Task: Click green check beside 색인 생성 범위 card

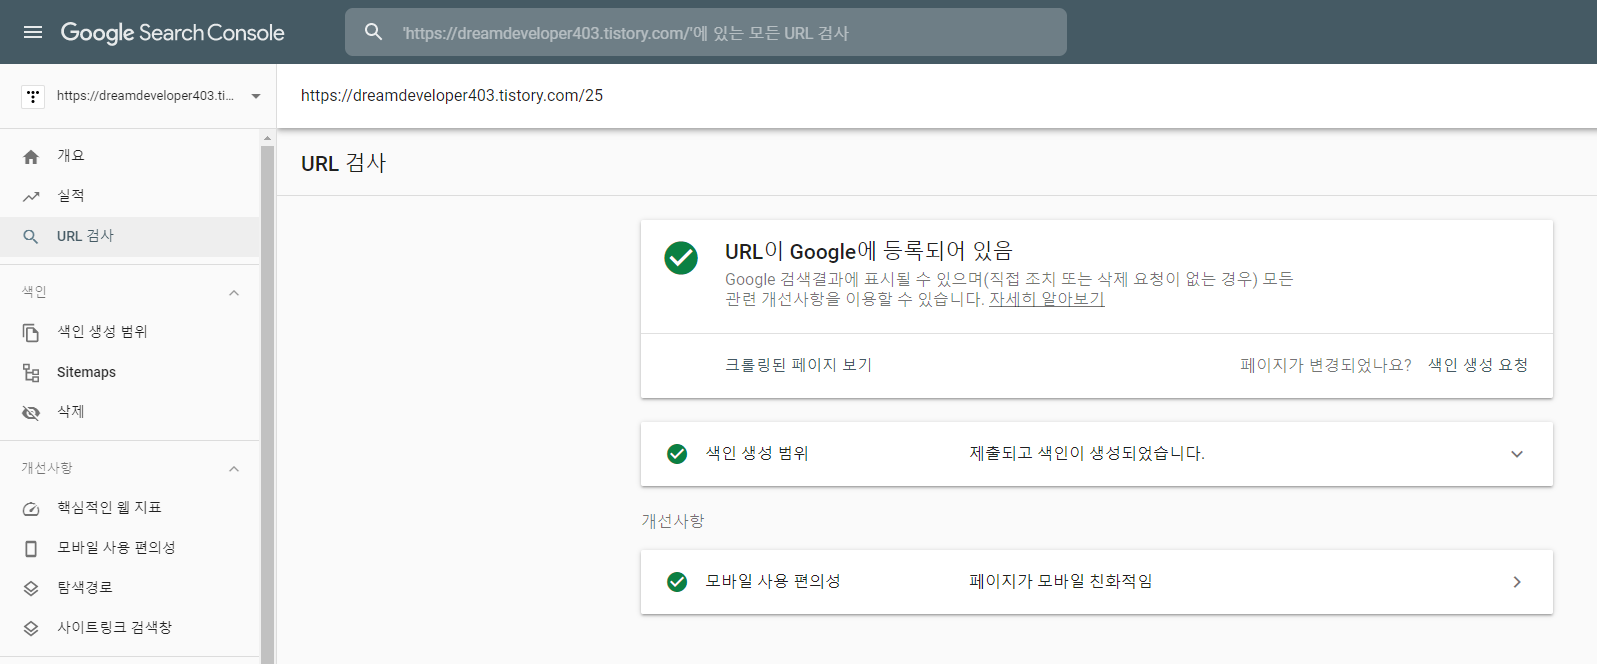Action: (x=677, y=454)
